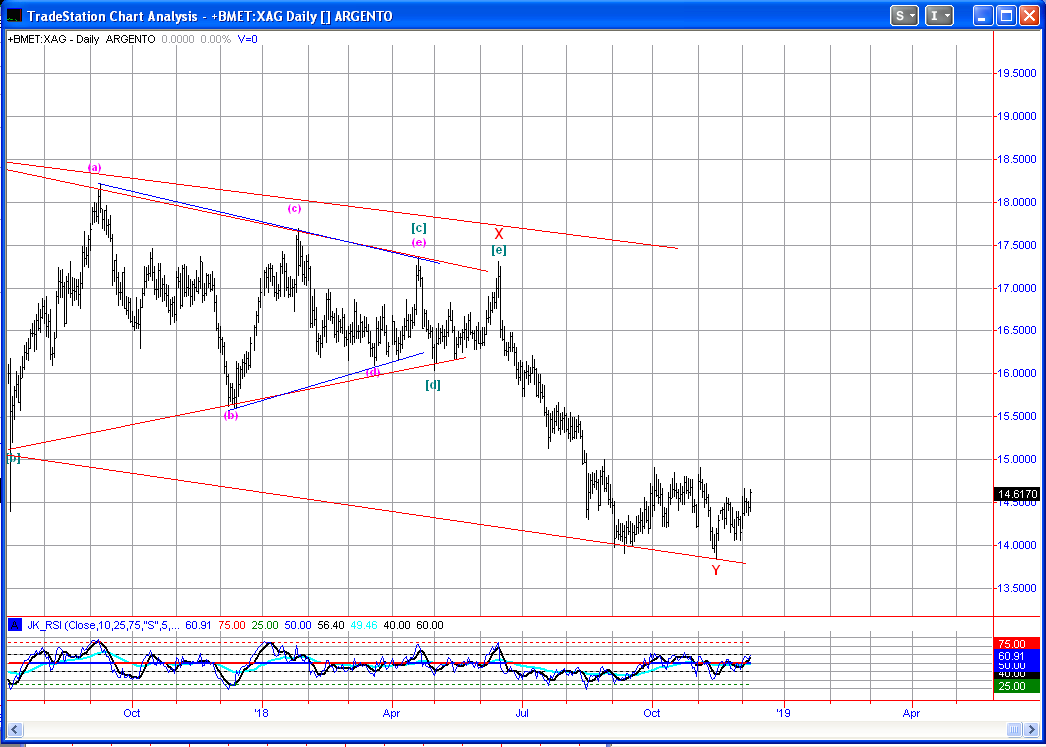Click the 56.40 value in JK_RSI header
1046x747 pixels.
tap(331, 626)
